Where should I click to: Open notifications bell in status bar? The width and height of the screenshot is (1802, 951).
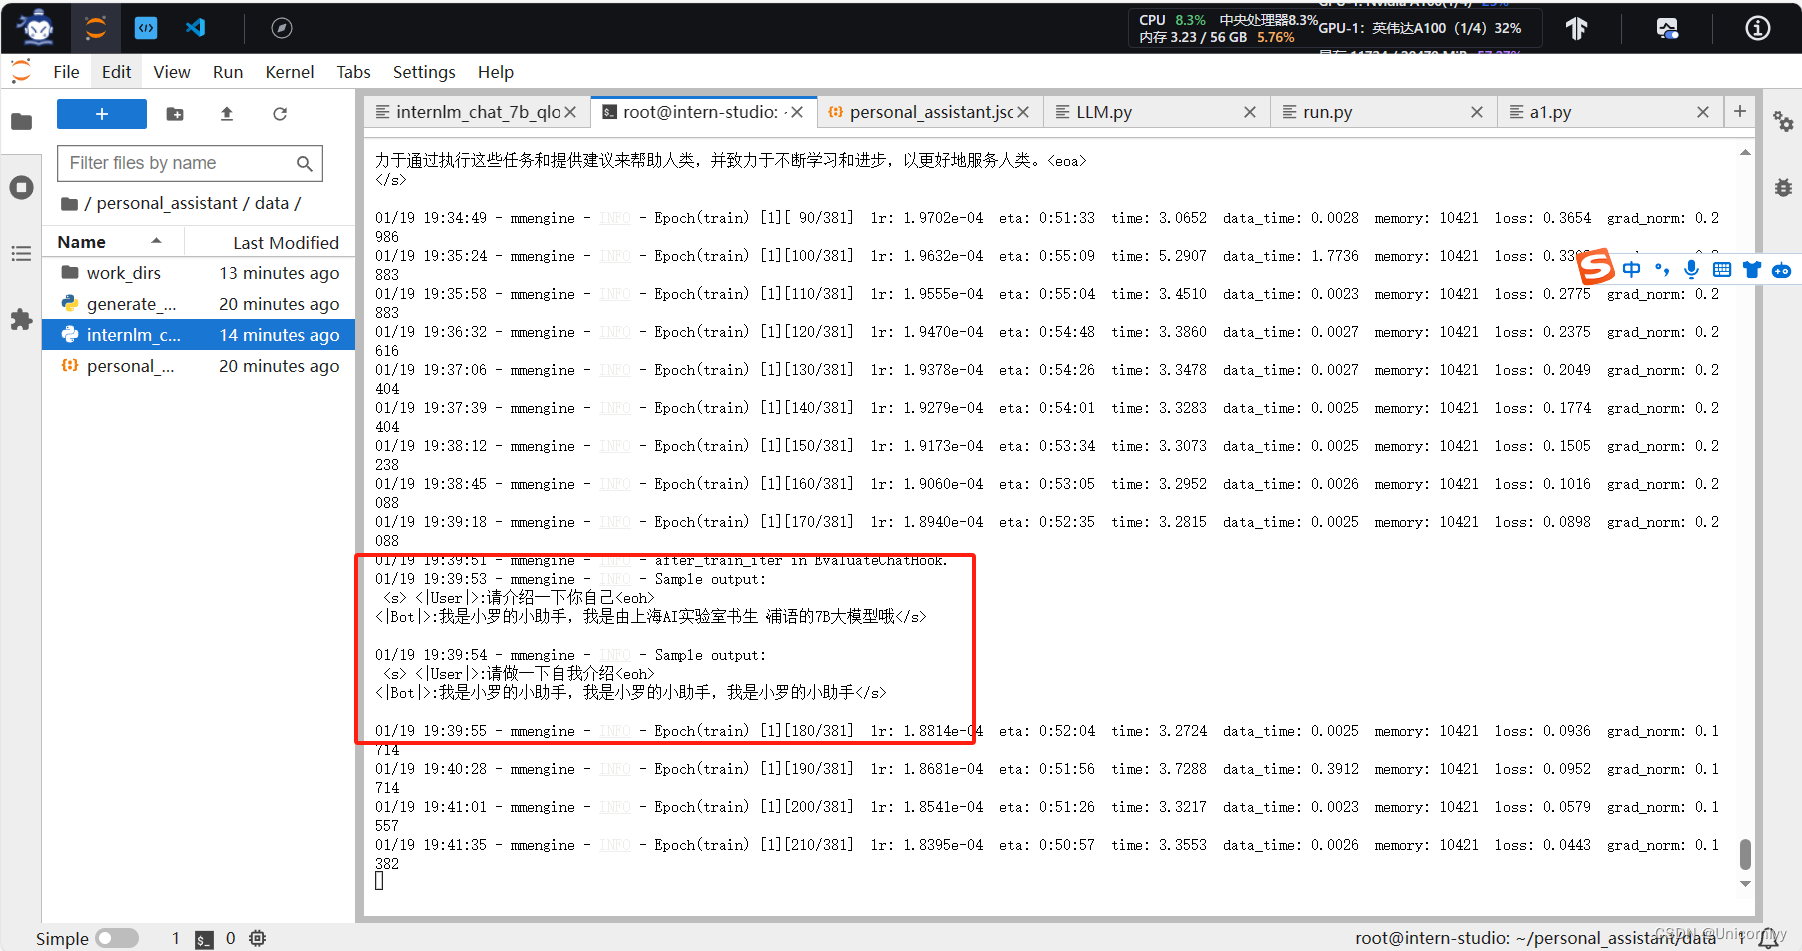point(1769,938)
